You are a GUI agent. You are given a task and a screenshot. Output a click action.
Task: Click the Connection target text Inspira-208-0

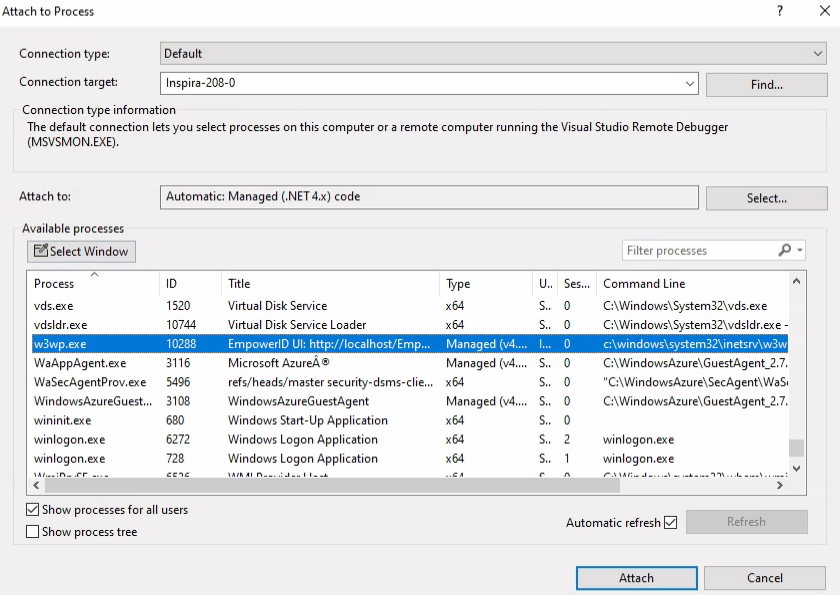200,83
